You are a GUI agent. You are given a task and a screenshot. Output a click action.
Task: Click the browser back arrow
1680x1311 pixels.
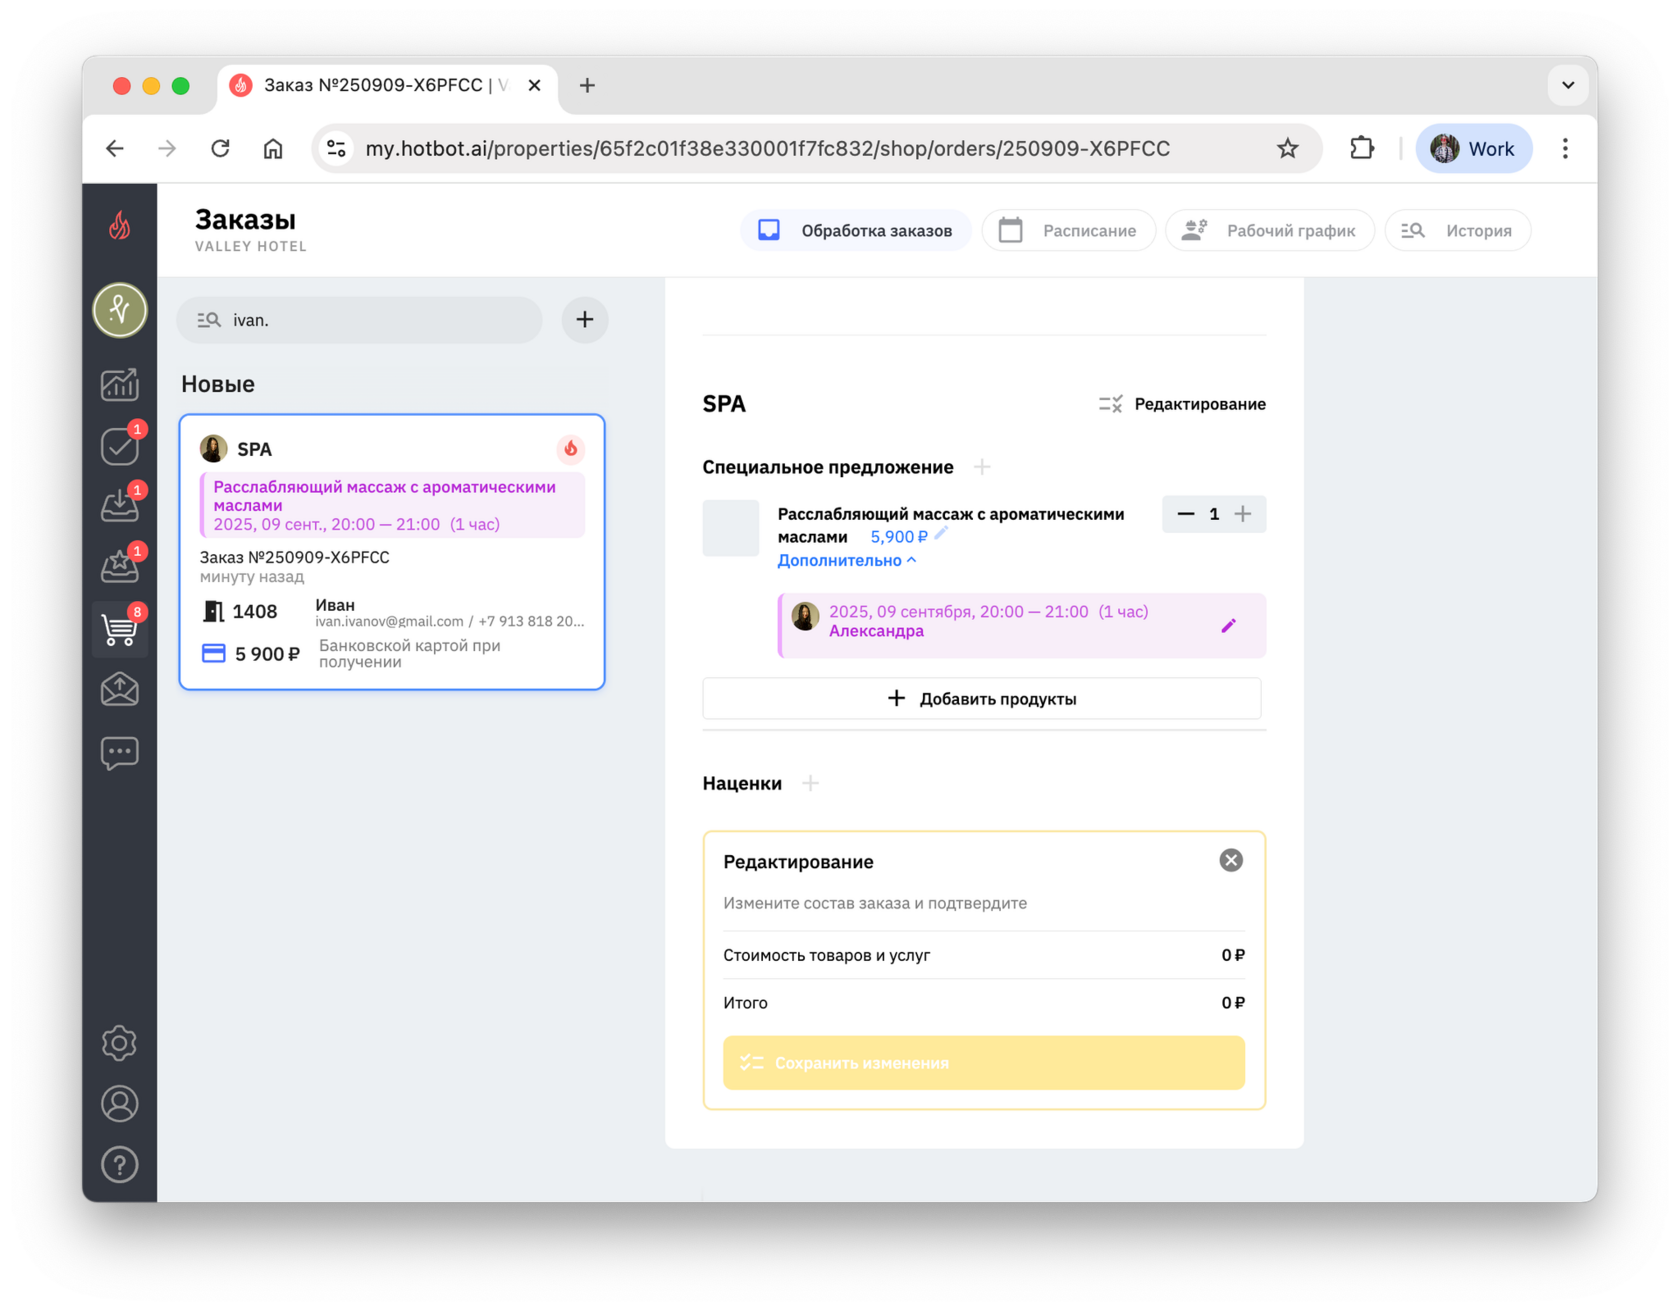pyautogui.click(x=115, y=149)
